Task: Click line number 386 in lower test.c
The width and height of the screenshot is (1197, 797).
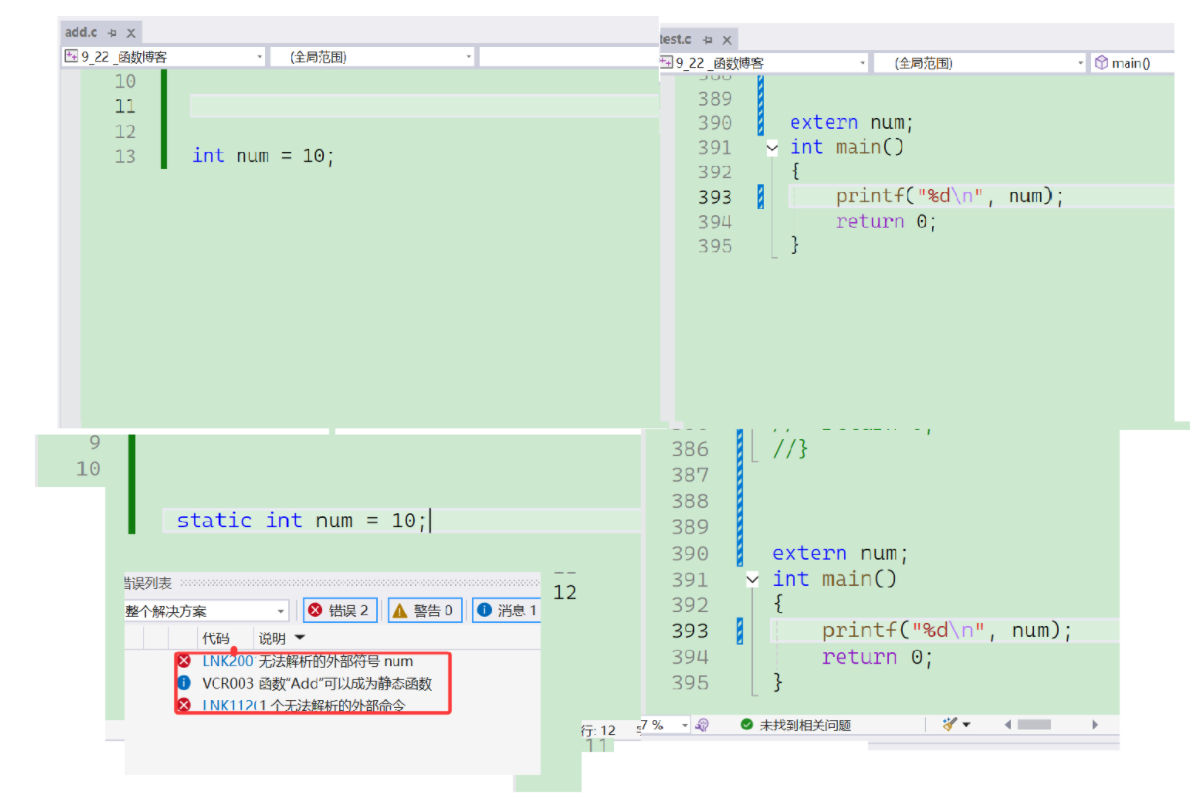Action: tap(690, 450)
